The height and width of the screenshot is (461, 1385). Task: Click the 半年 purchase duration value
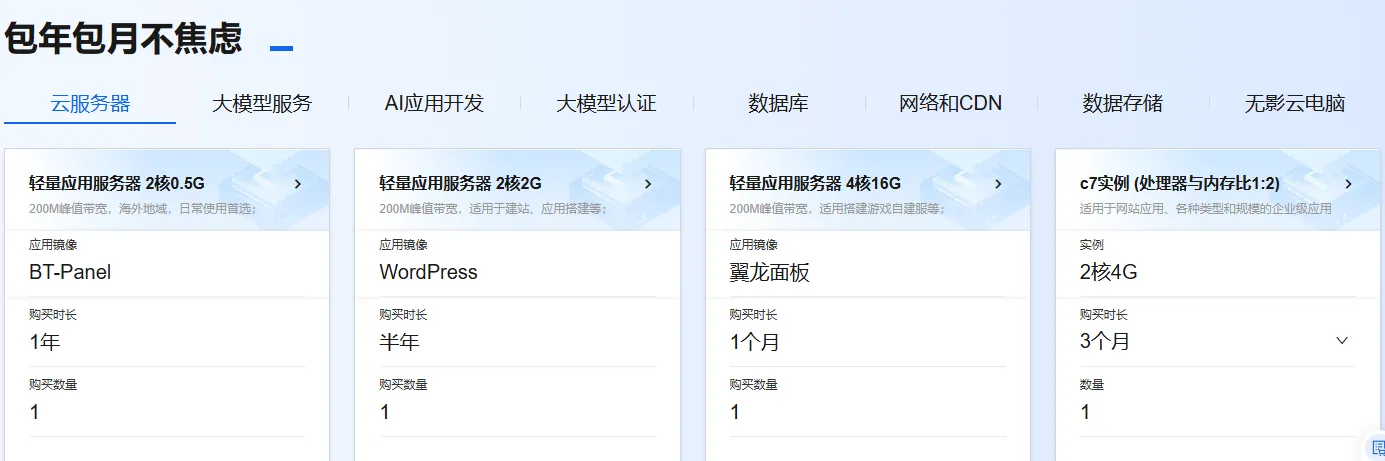399,342
